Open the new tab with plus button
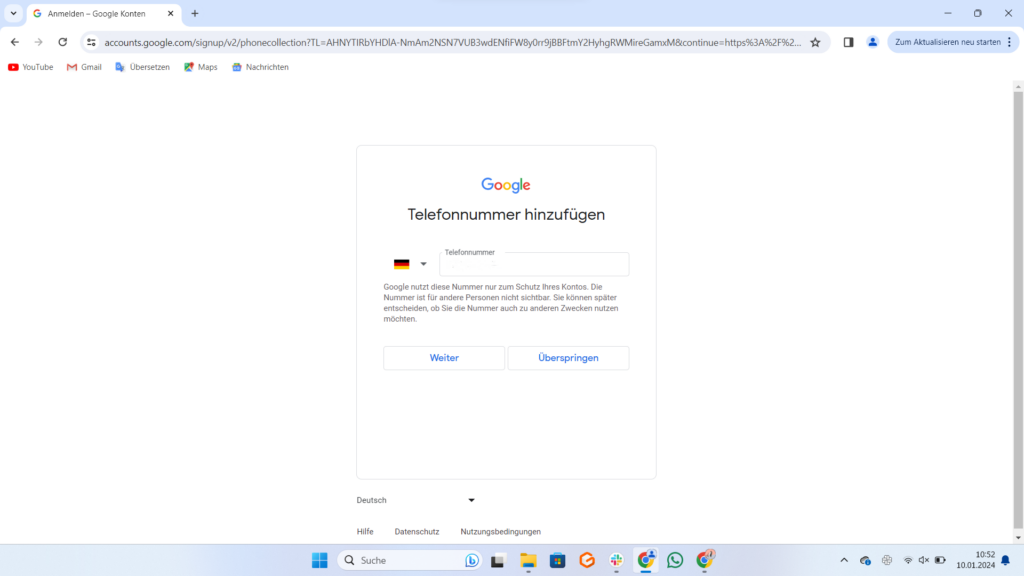 point(195,14)
